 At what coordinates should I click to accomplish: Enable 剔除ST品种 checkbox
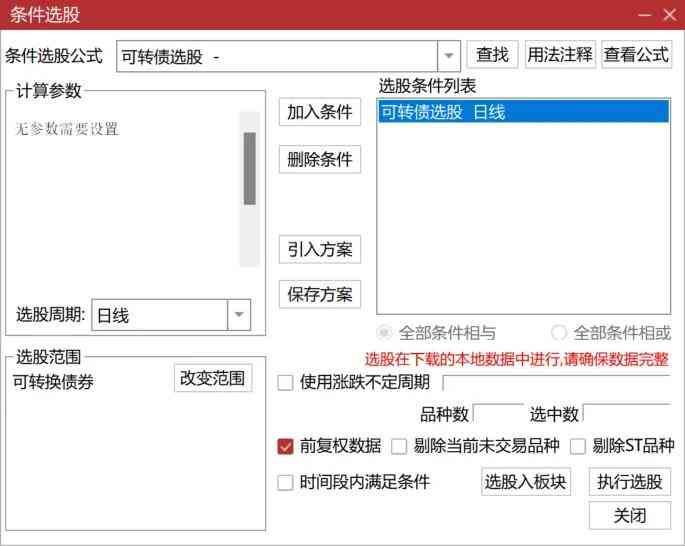pyautogui.click(x=578, y=446)
